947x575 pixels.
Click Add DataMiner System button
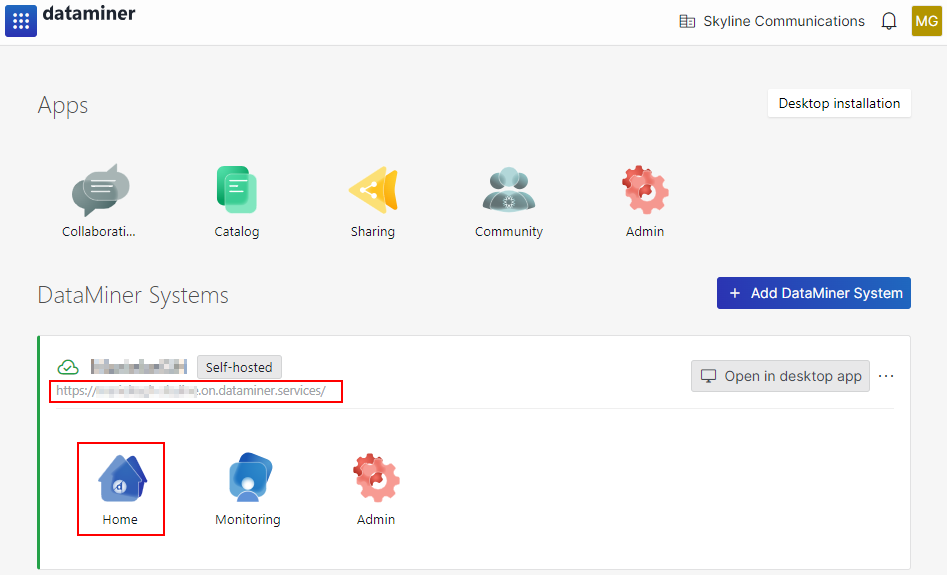[814, 293]
